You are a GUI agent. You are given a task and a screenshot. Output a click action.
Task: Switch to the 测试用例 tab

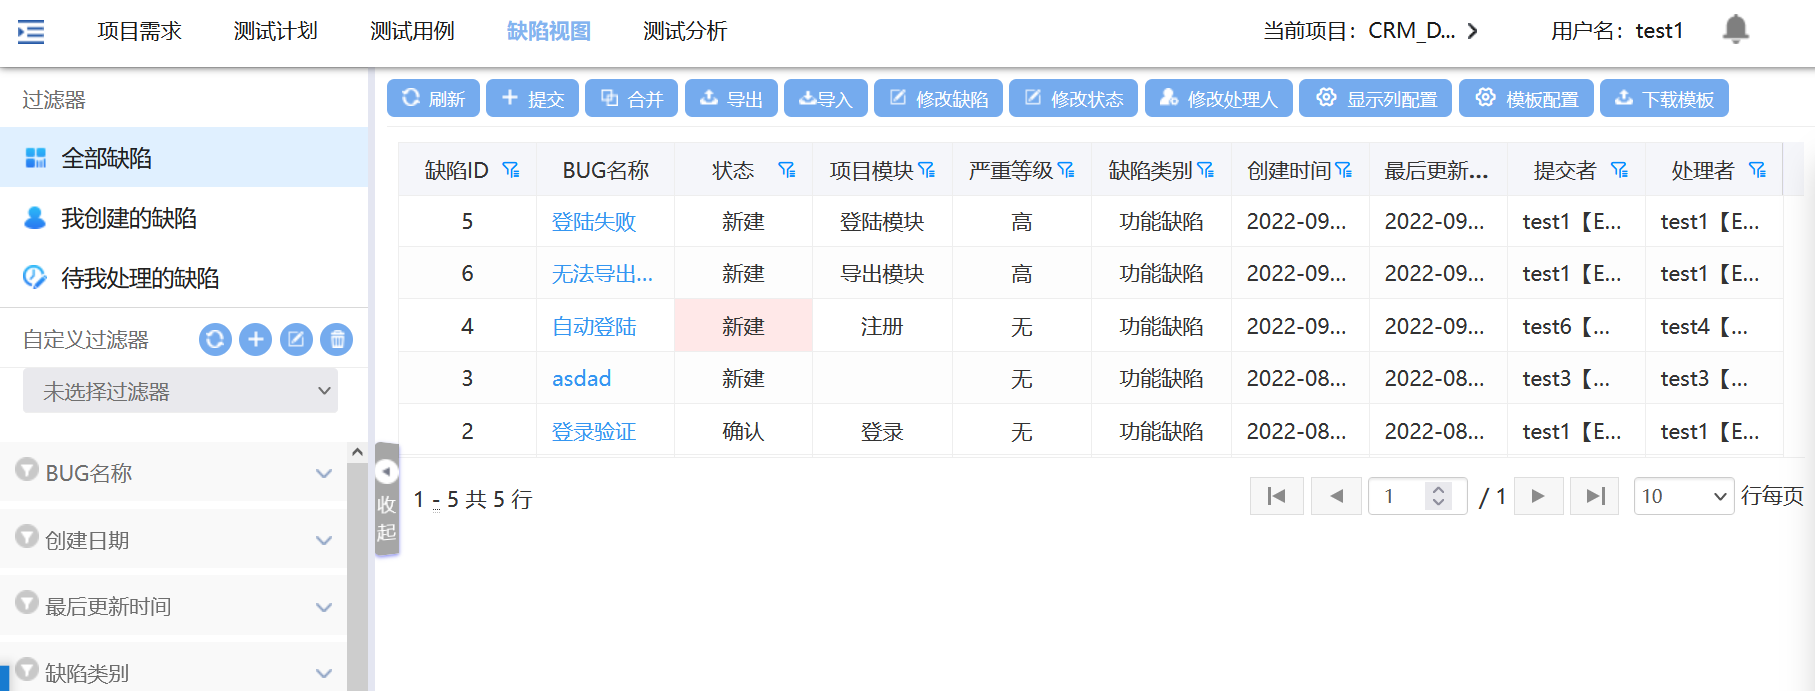[412, 31]
